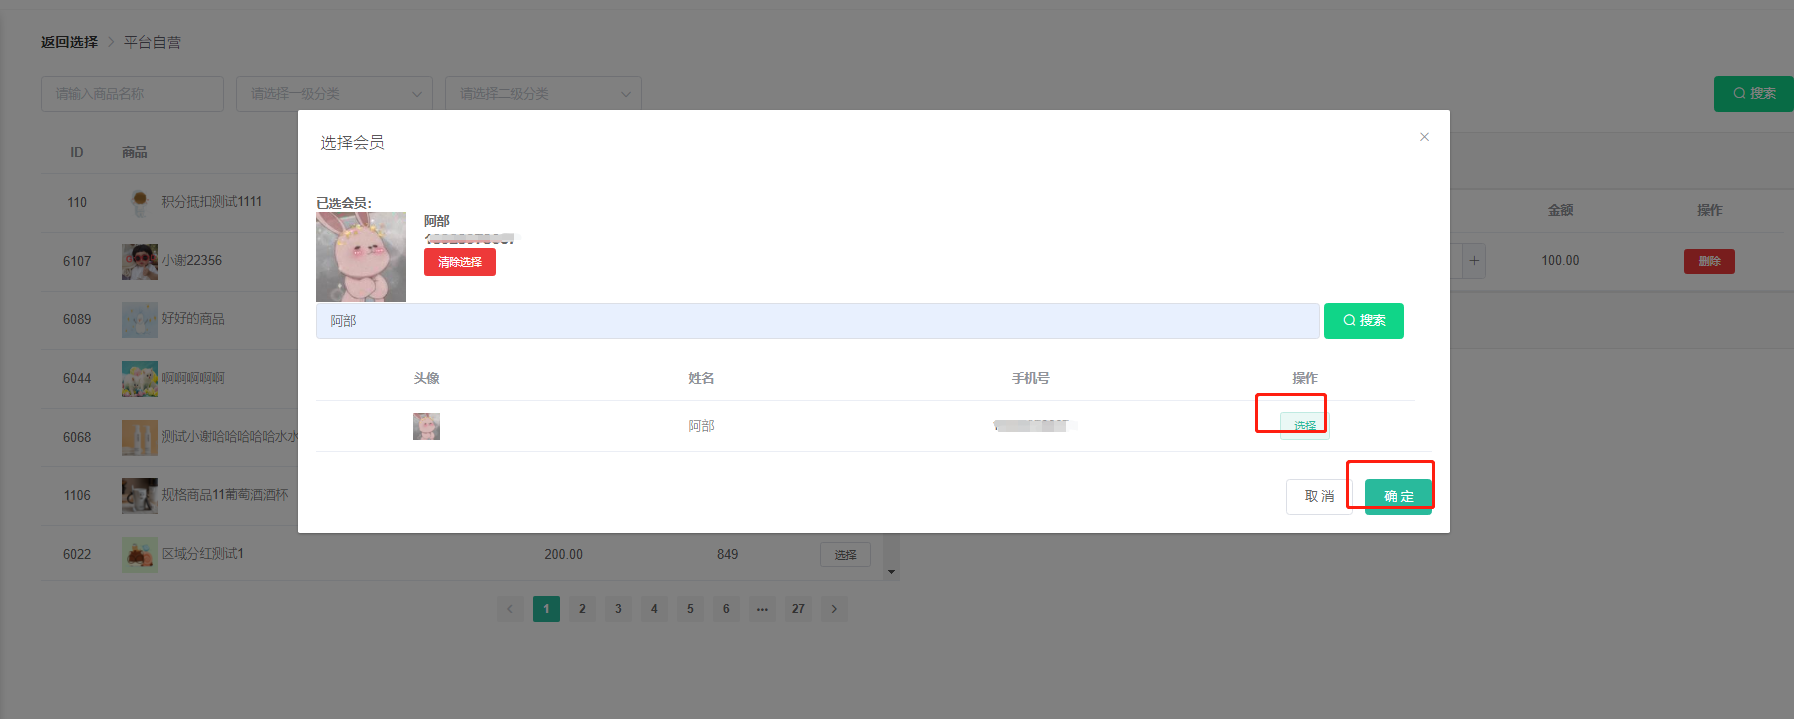Image resolution: width=1794 pixels, height=719 pixels.
Task: Go to previous page arrow in pagination
Action: click(x=510, y=609)
